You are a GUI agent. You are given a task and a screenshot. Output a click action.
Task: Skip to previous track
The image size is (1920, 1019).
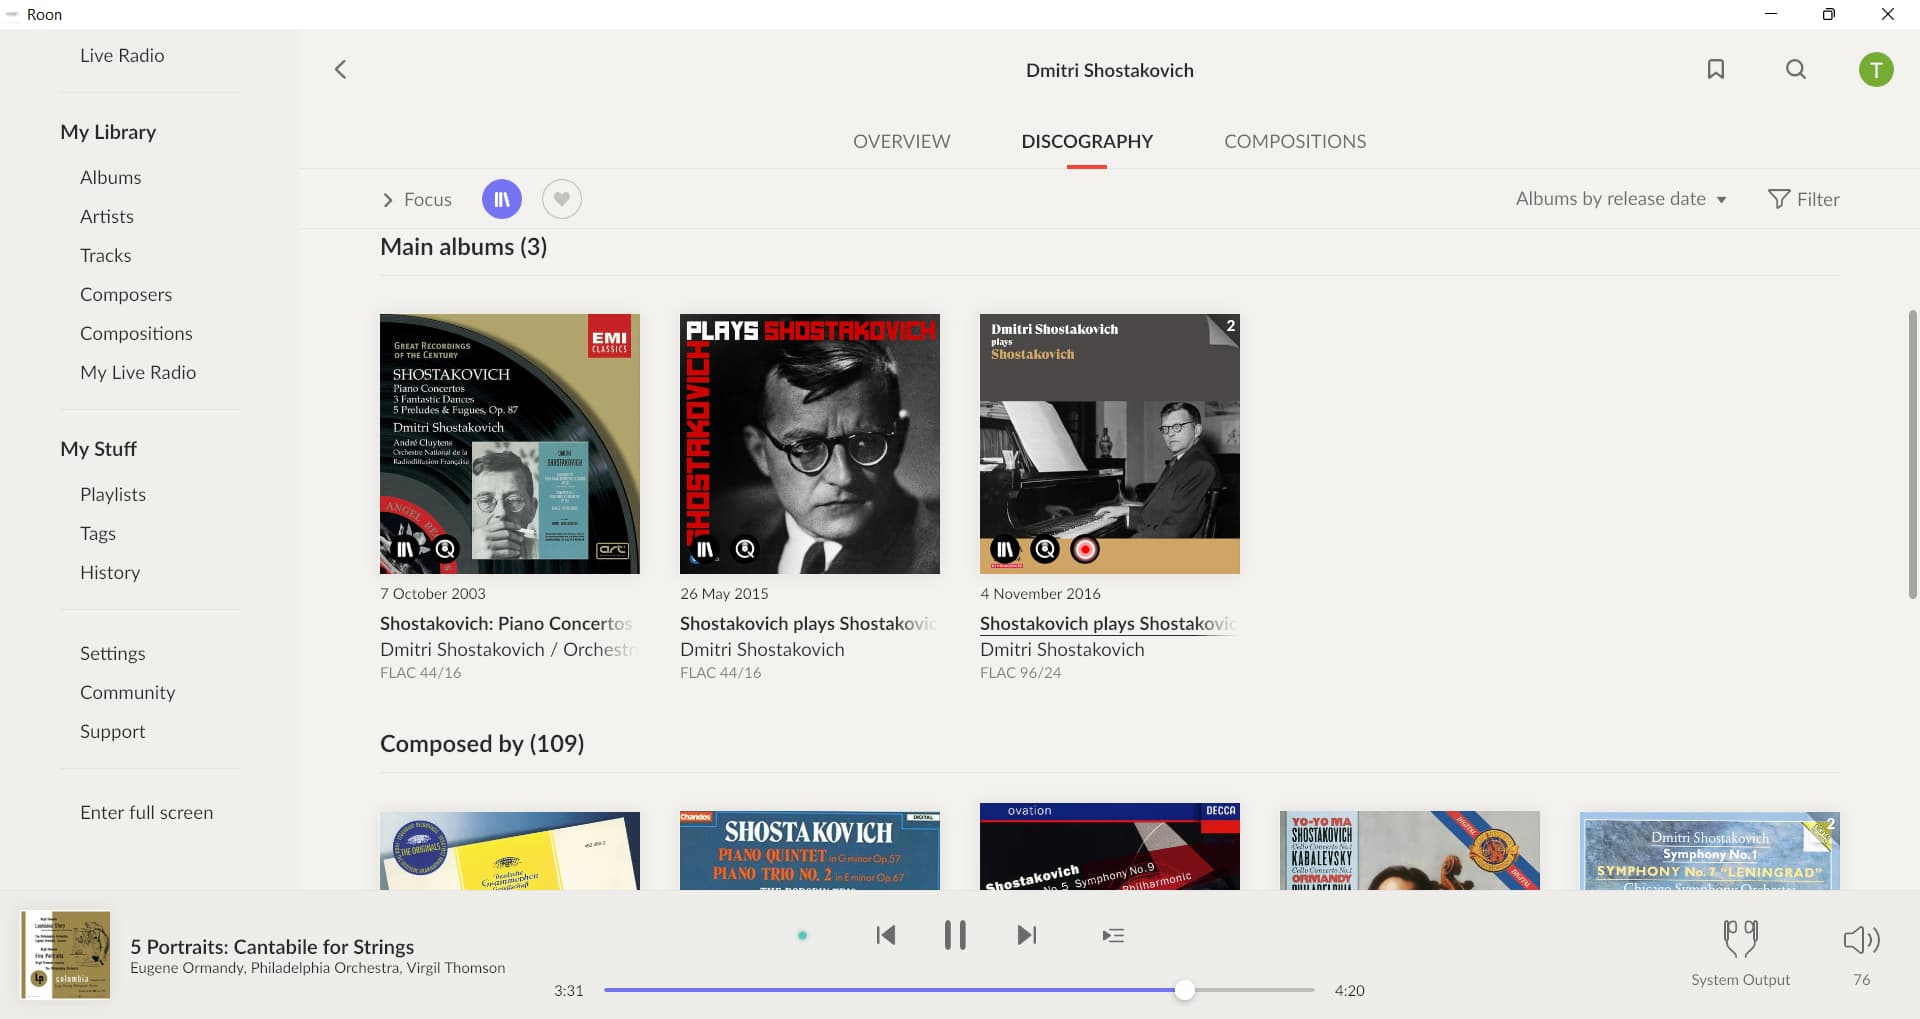(x=886, y=935)
